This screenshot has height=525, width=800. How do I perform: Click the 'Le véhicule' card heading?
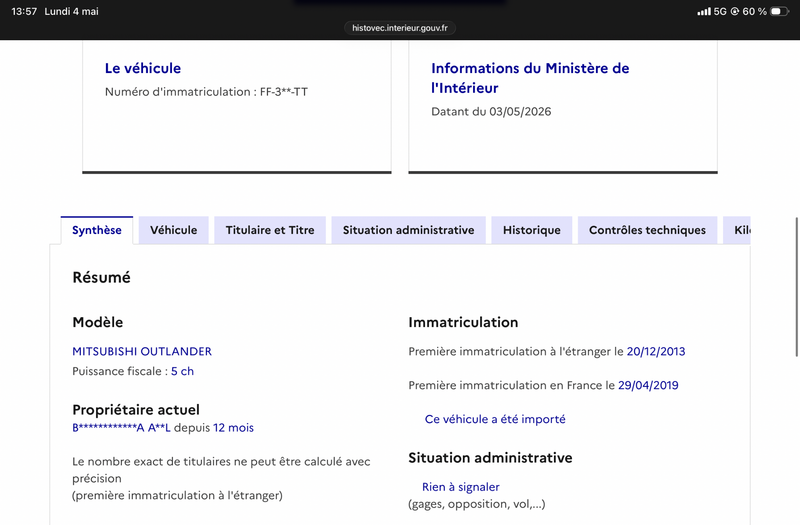point(143,68)
